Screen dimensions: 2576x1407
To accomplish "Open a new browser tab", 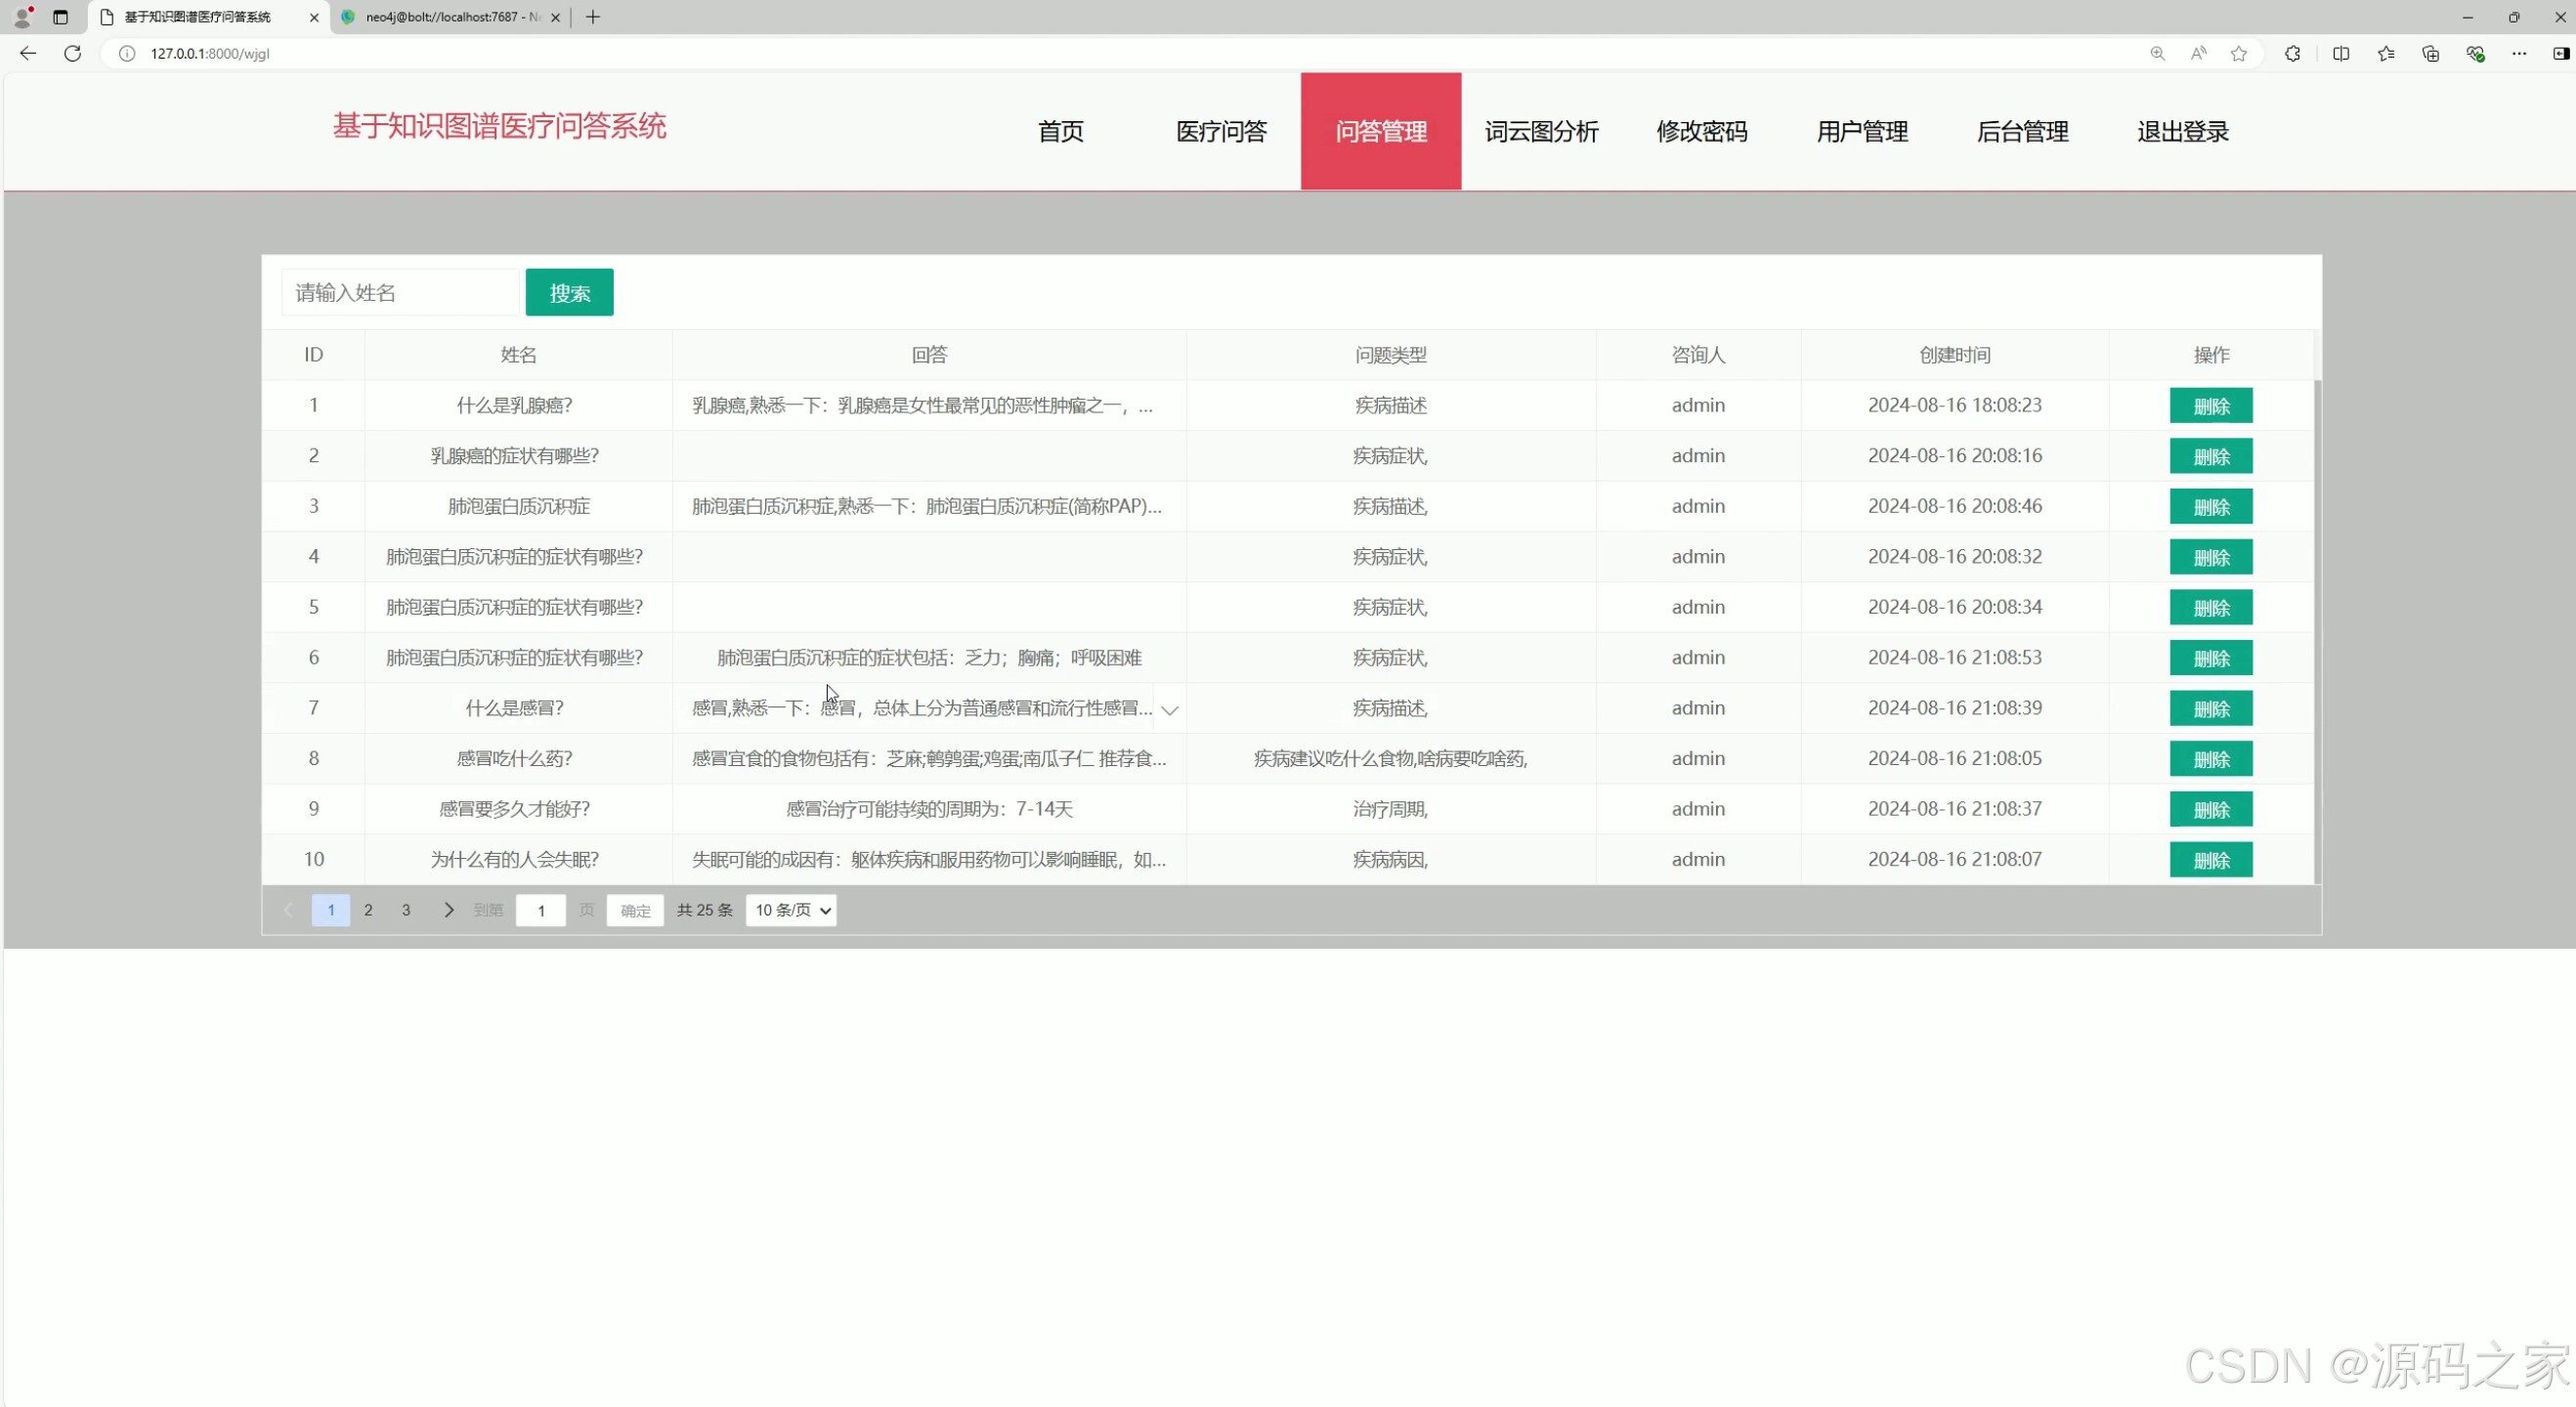I will pos(593,17).
